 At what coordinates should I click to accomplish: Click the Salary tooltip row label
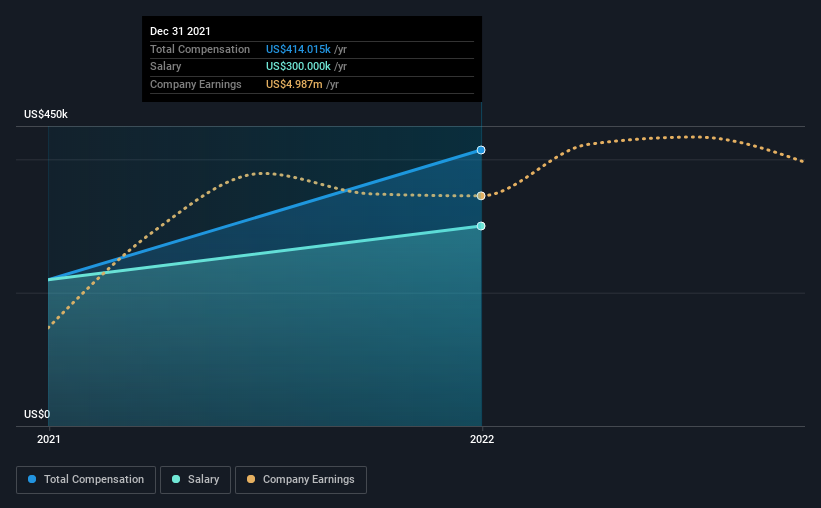(165, 67)
